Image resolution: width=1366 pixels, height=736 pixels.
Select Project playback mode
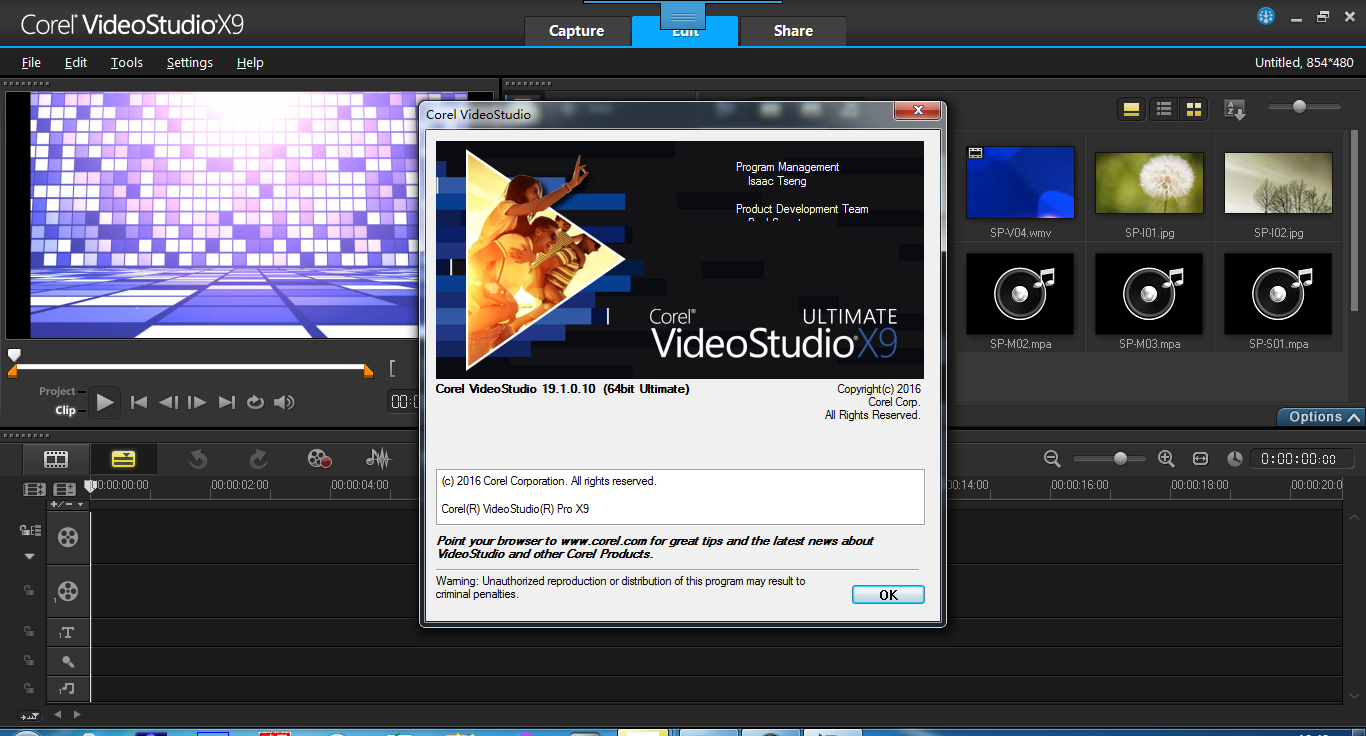57,391
